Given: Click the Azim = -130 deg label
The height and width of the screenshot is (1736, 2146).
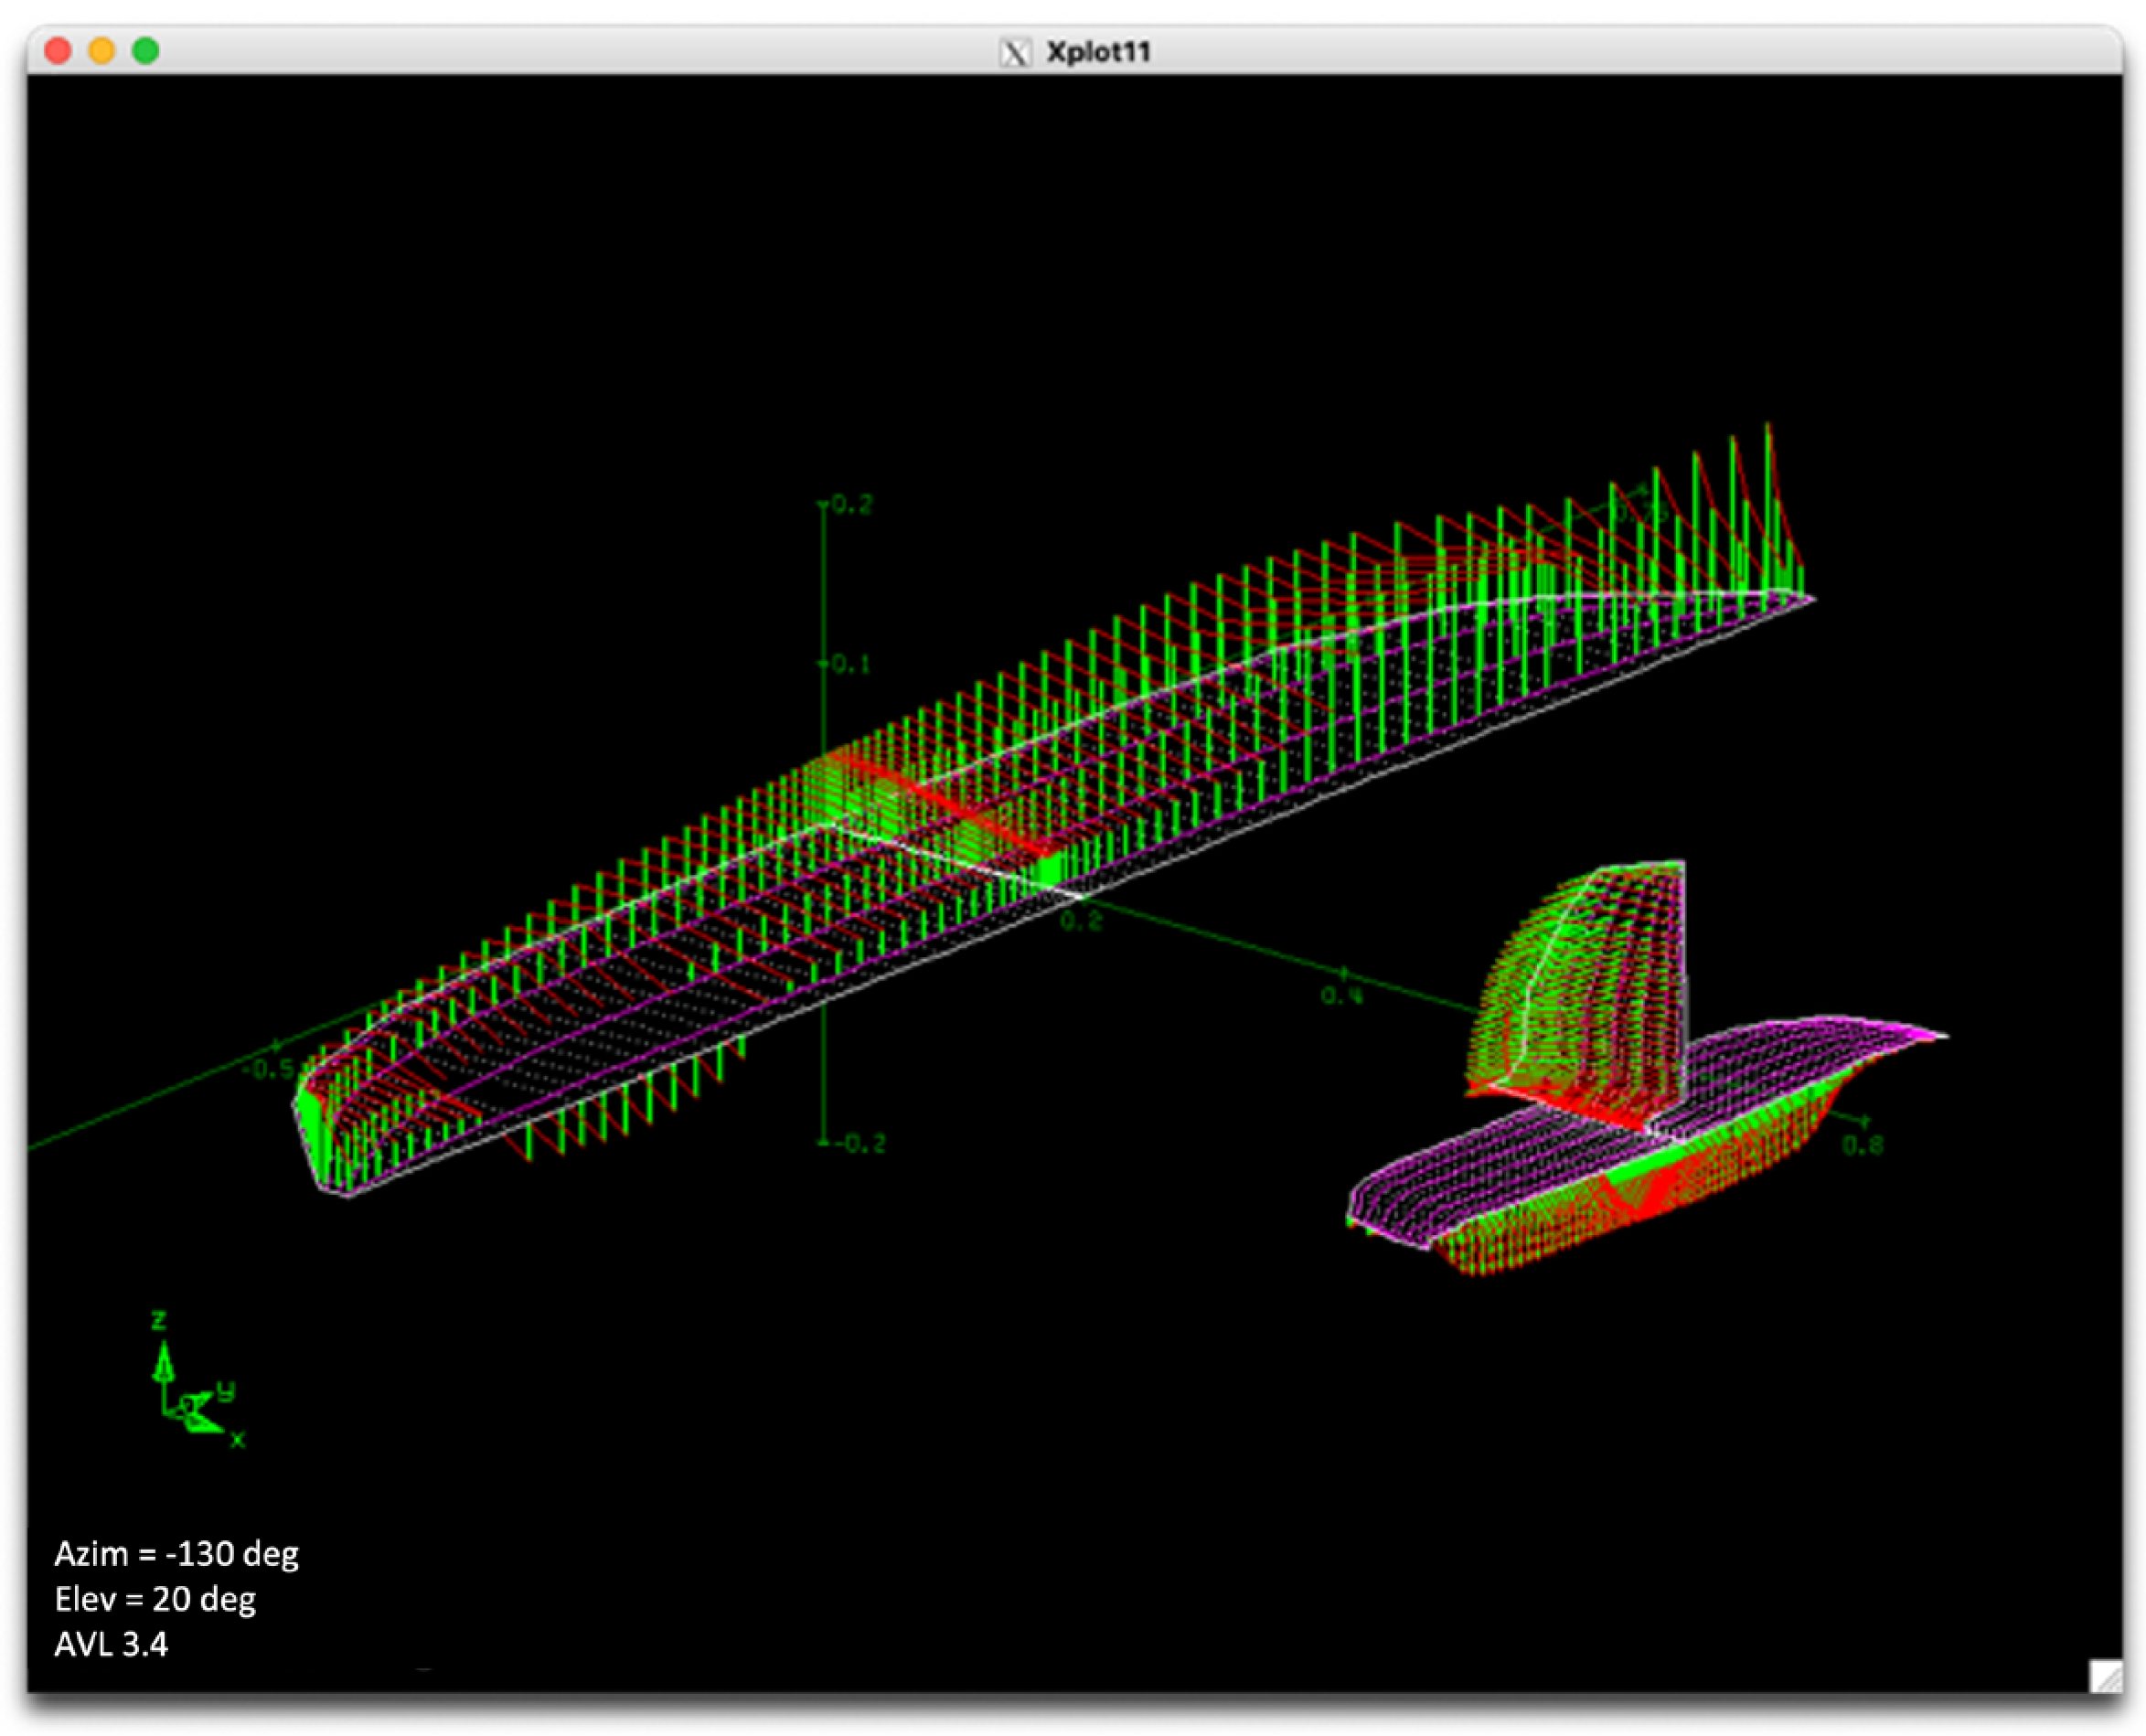Looking at the screenshot, I should 176,1554.
